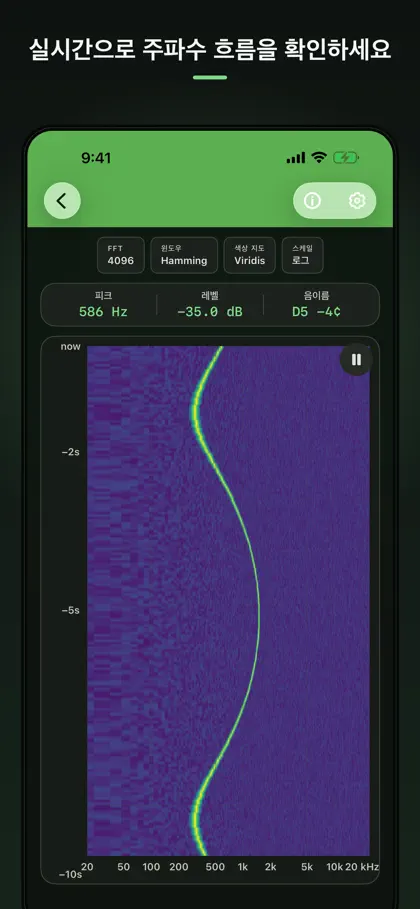Change the 색상 지도 Viridis colormap
The width and height of the screenshot is (420, 909).
(x=249, y=255)
